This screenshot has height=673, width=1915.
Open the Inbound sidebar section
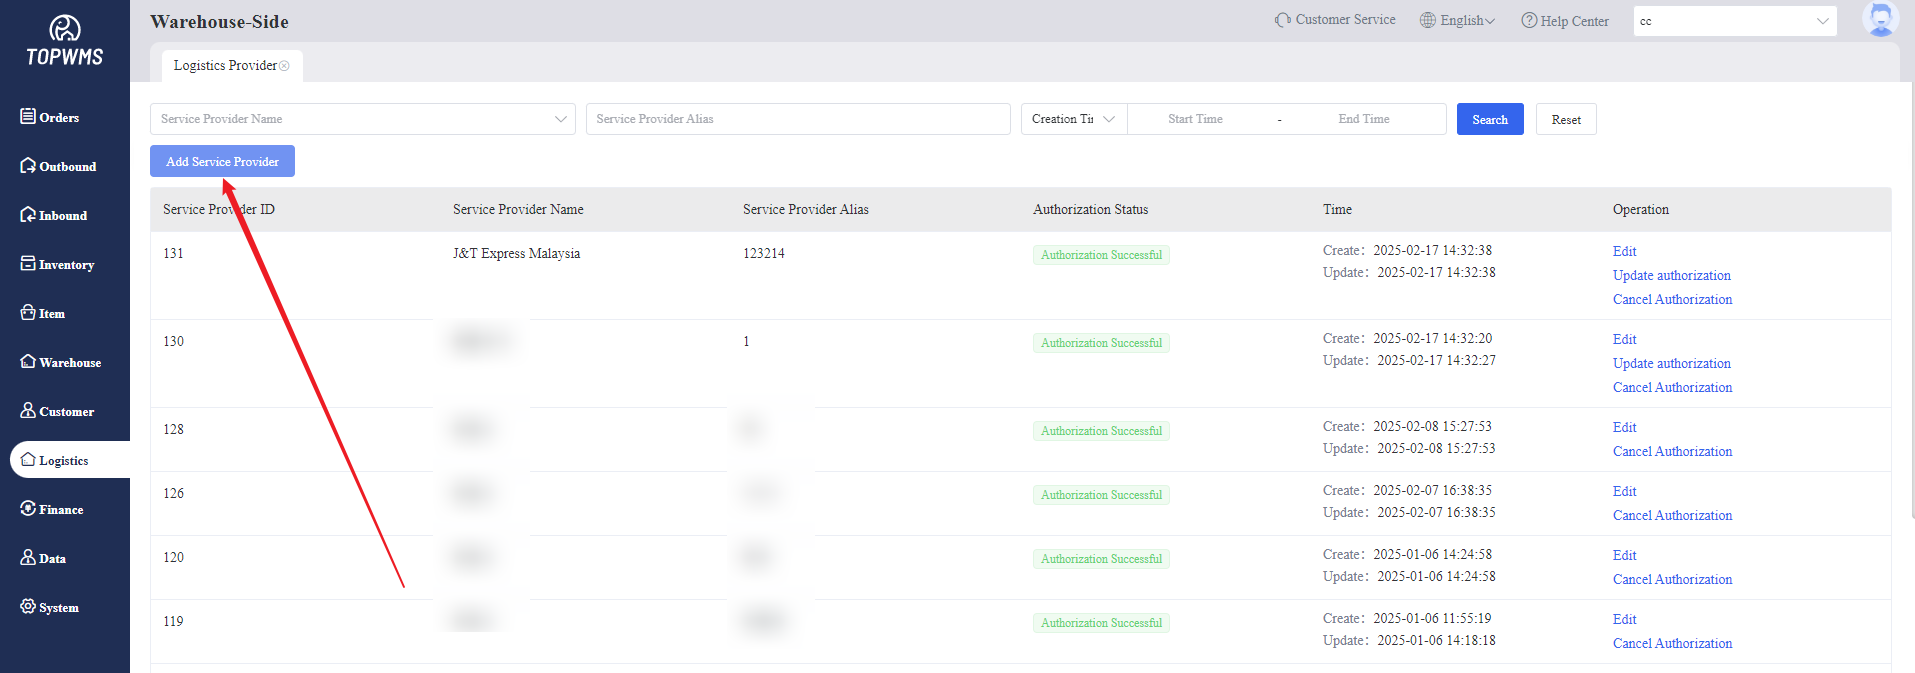pos(54,215)
